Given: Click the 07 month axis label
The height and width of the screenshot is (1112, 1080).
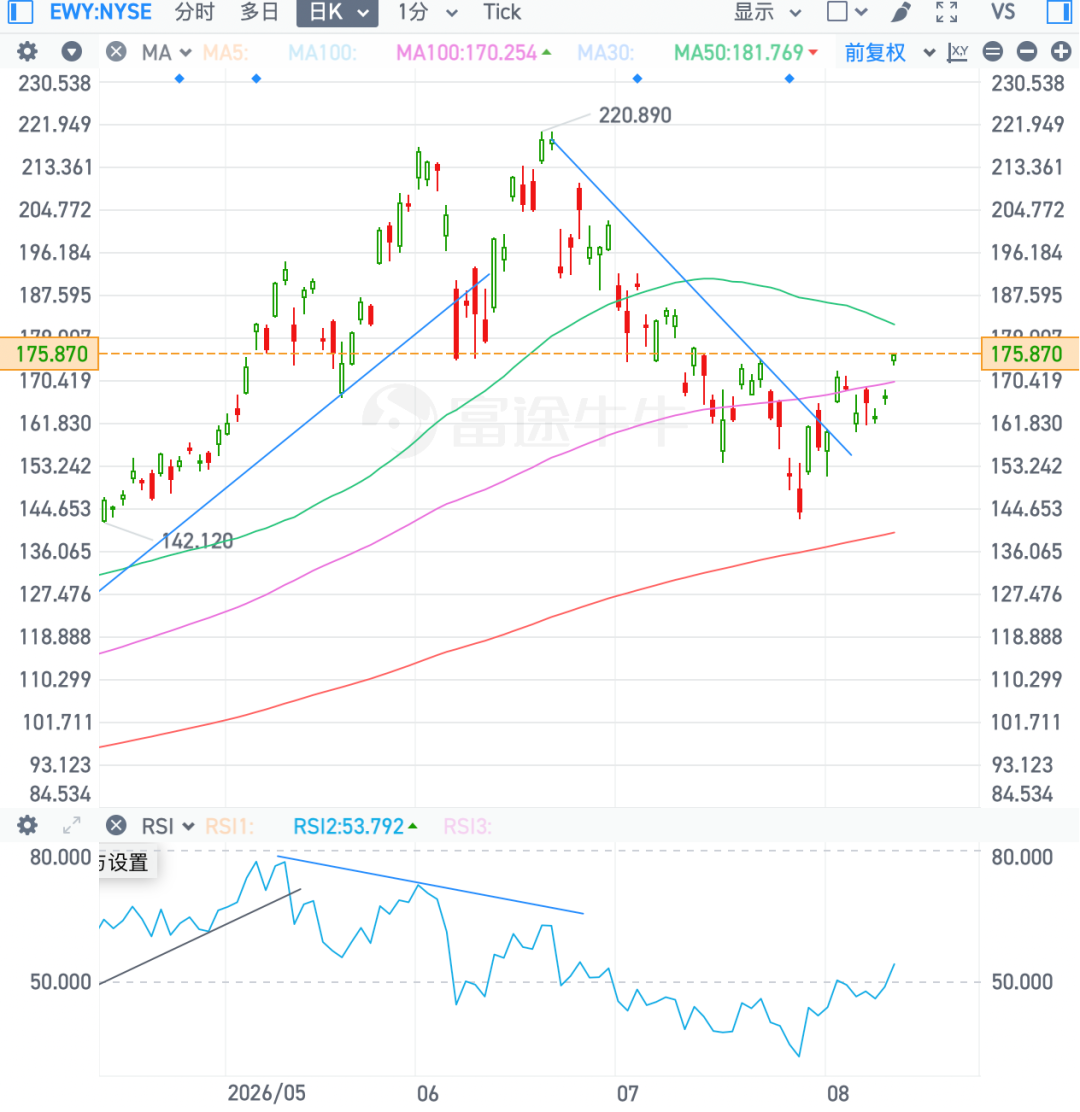Looking at the screenshot, I should (x=628, y=1093).
